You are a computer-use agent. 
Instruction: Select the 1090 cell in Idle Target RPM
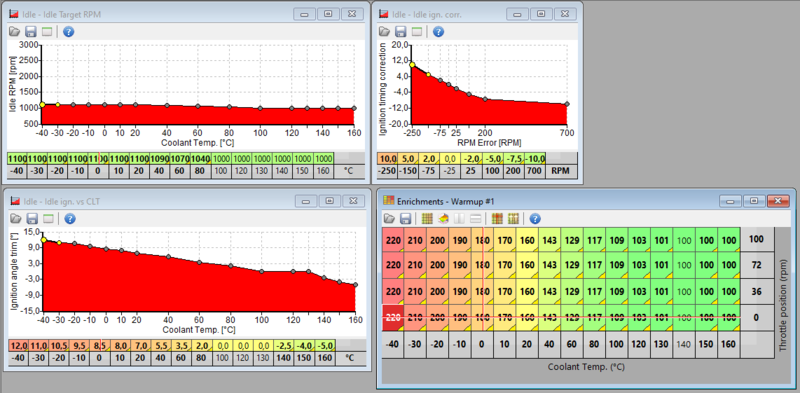160,158
